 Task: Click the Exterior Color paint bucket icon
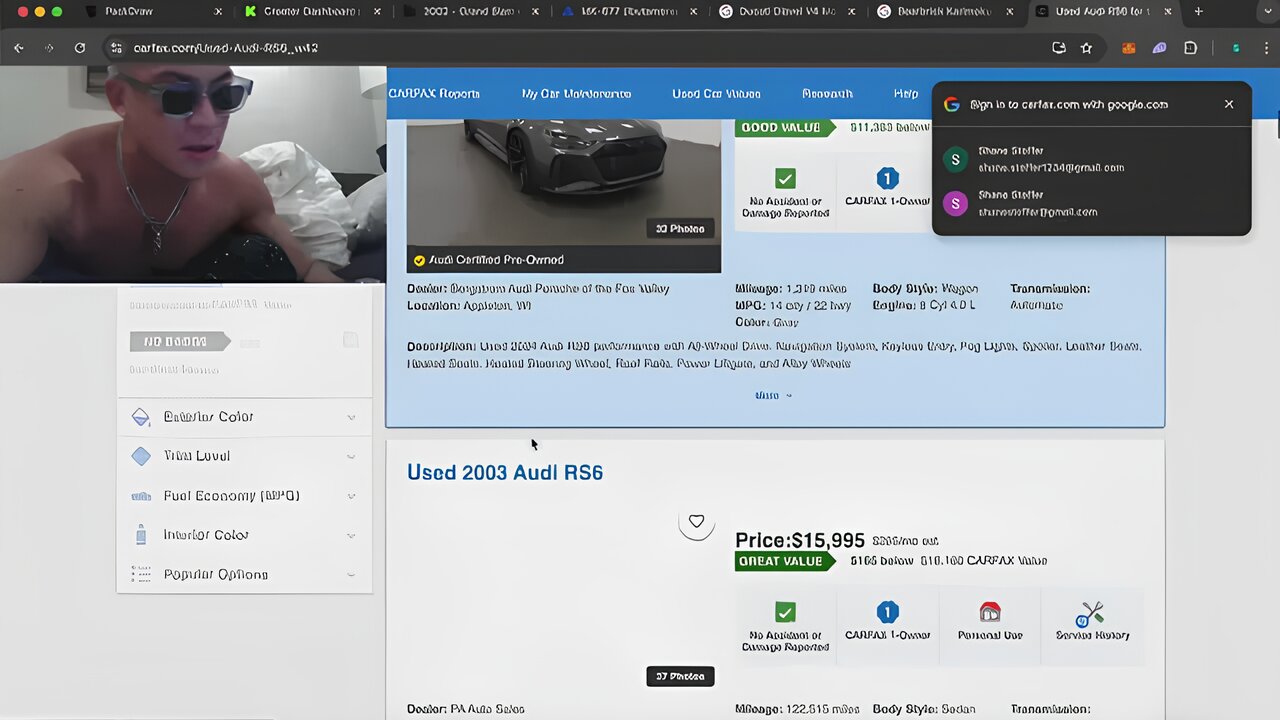tap(141, 417)
